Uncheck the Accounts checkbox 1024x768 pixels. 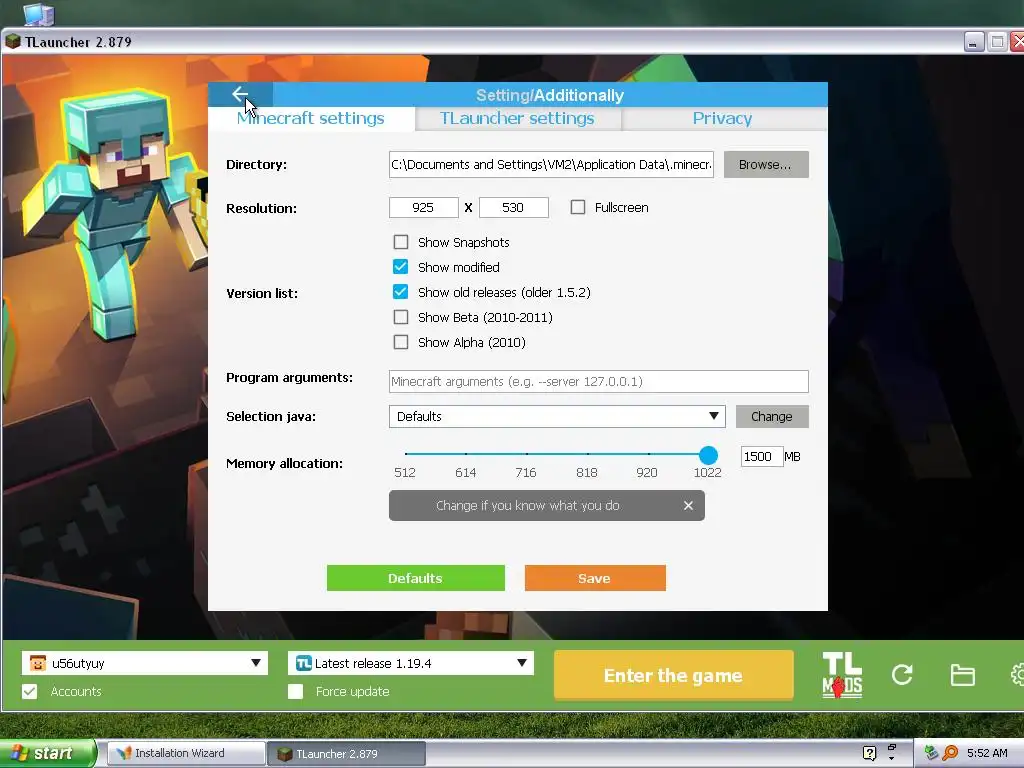(29, 691)
